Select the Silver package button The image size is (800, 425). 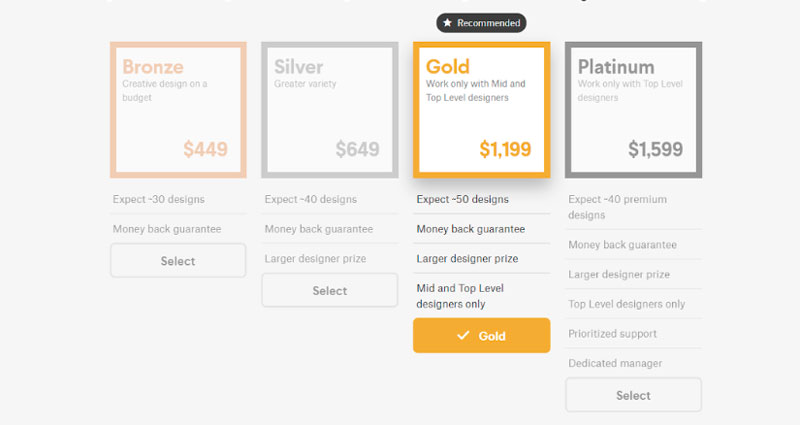point(330,290)
